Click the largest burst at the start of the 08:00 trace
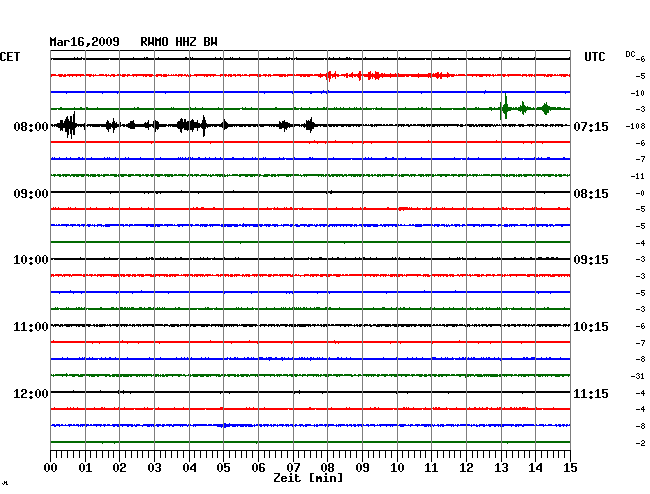The height and width of the screenshot is (494, 650). click(69, 125)
